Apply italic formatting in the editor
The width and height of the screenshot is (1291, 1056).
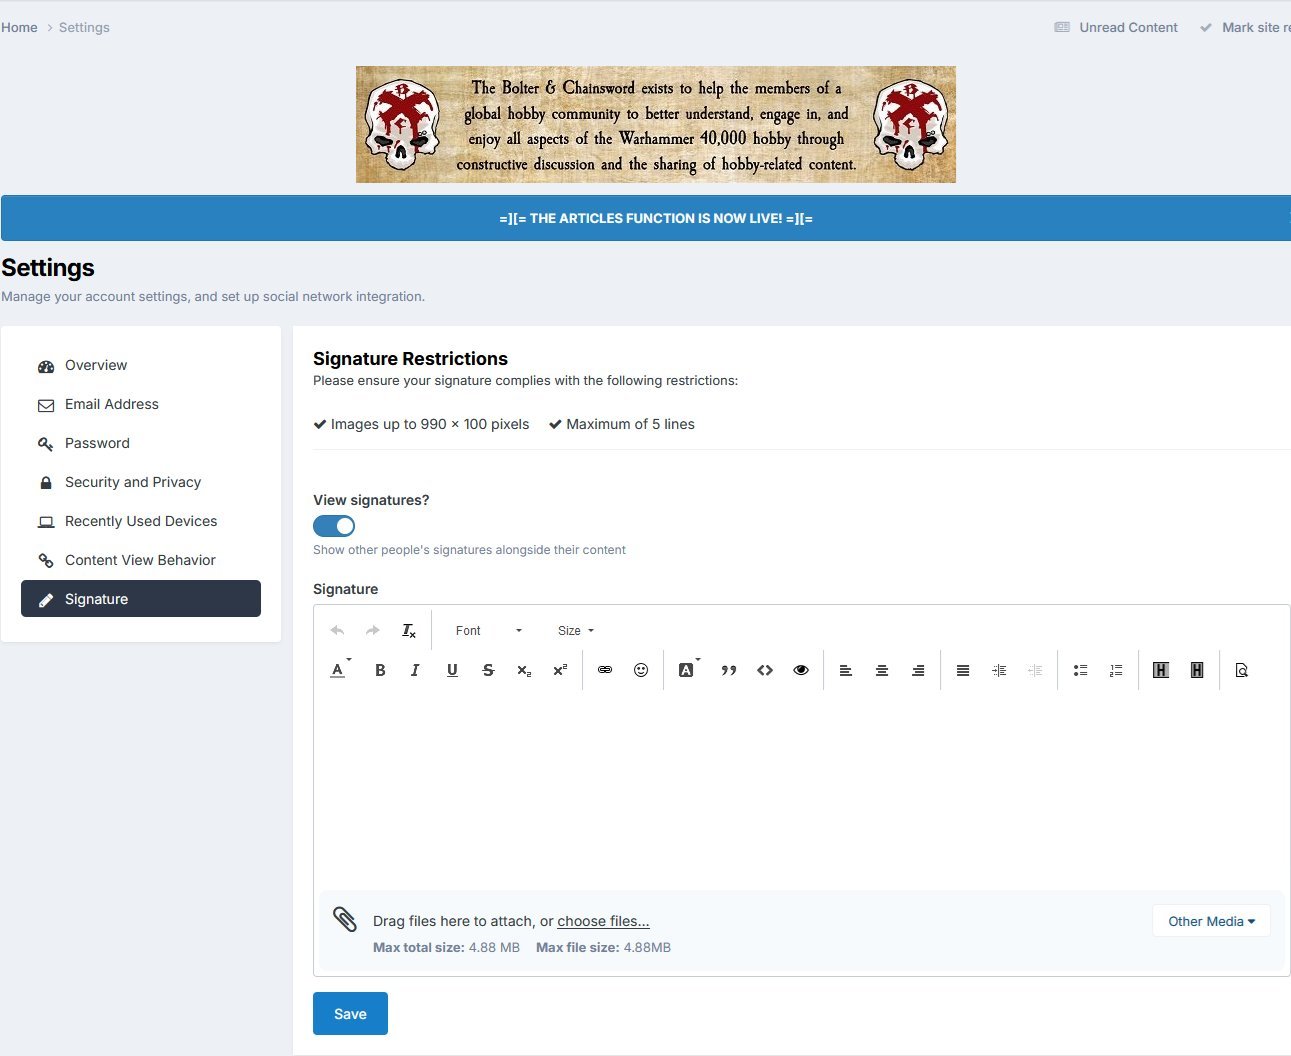click(x=415, y=670)
